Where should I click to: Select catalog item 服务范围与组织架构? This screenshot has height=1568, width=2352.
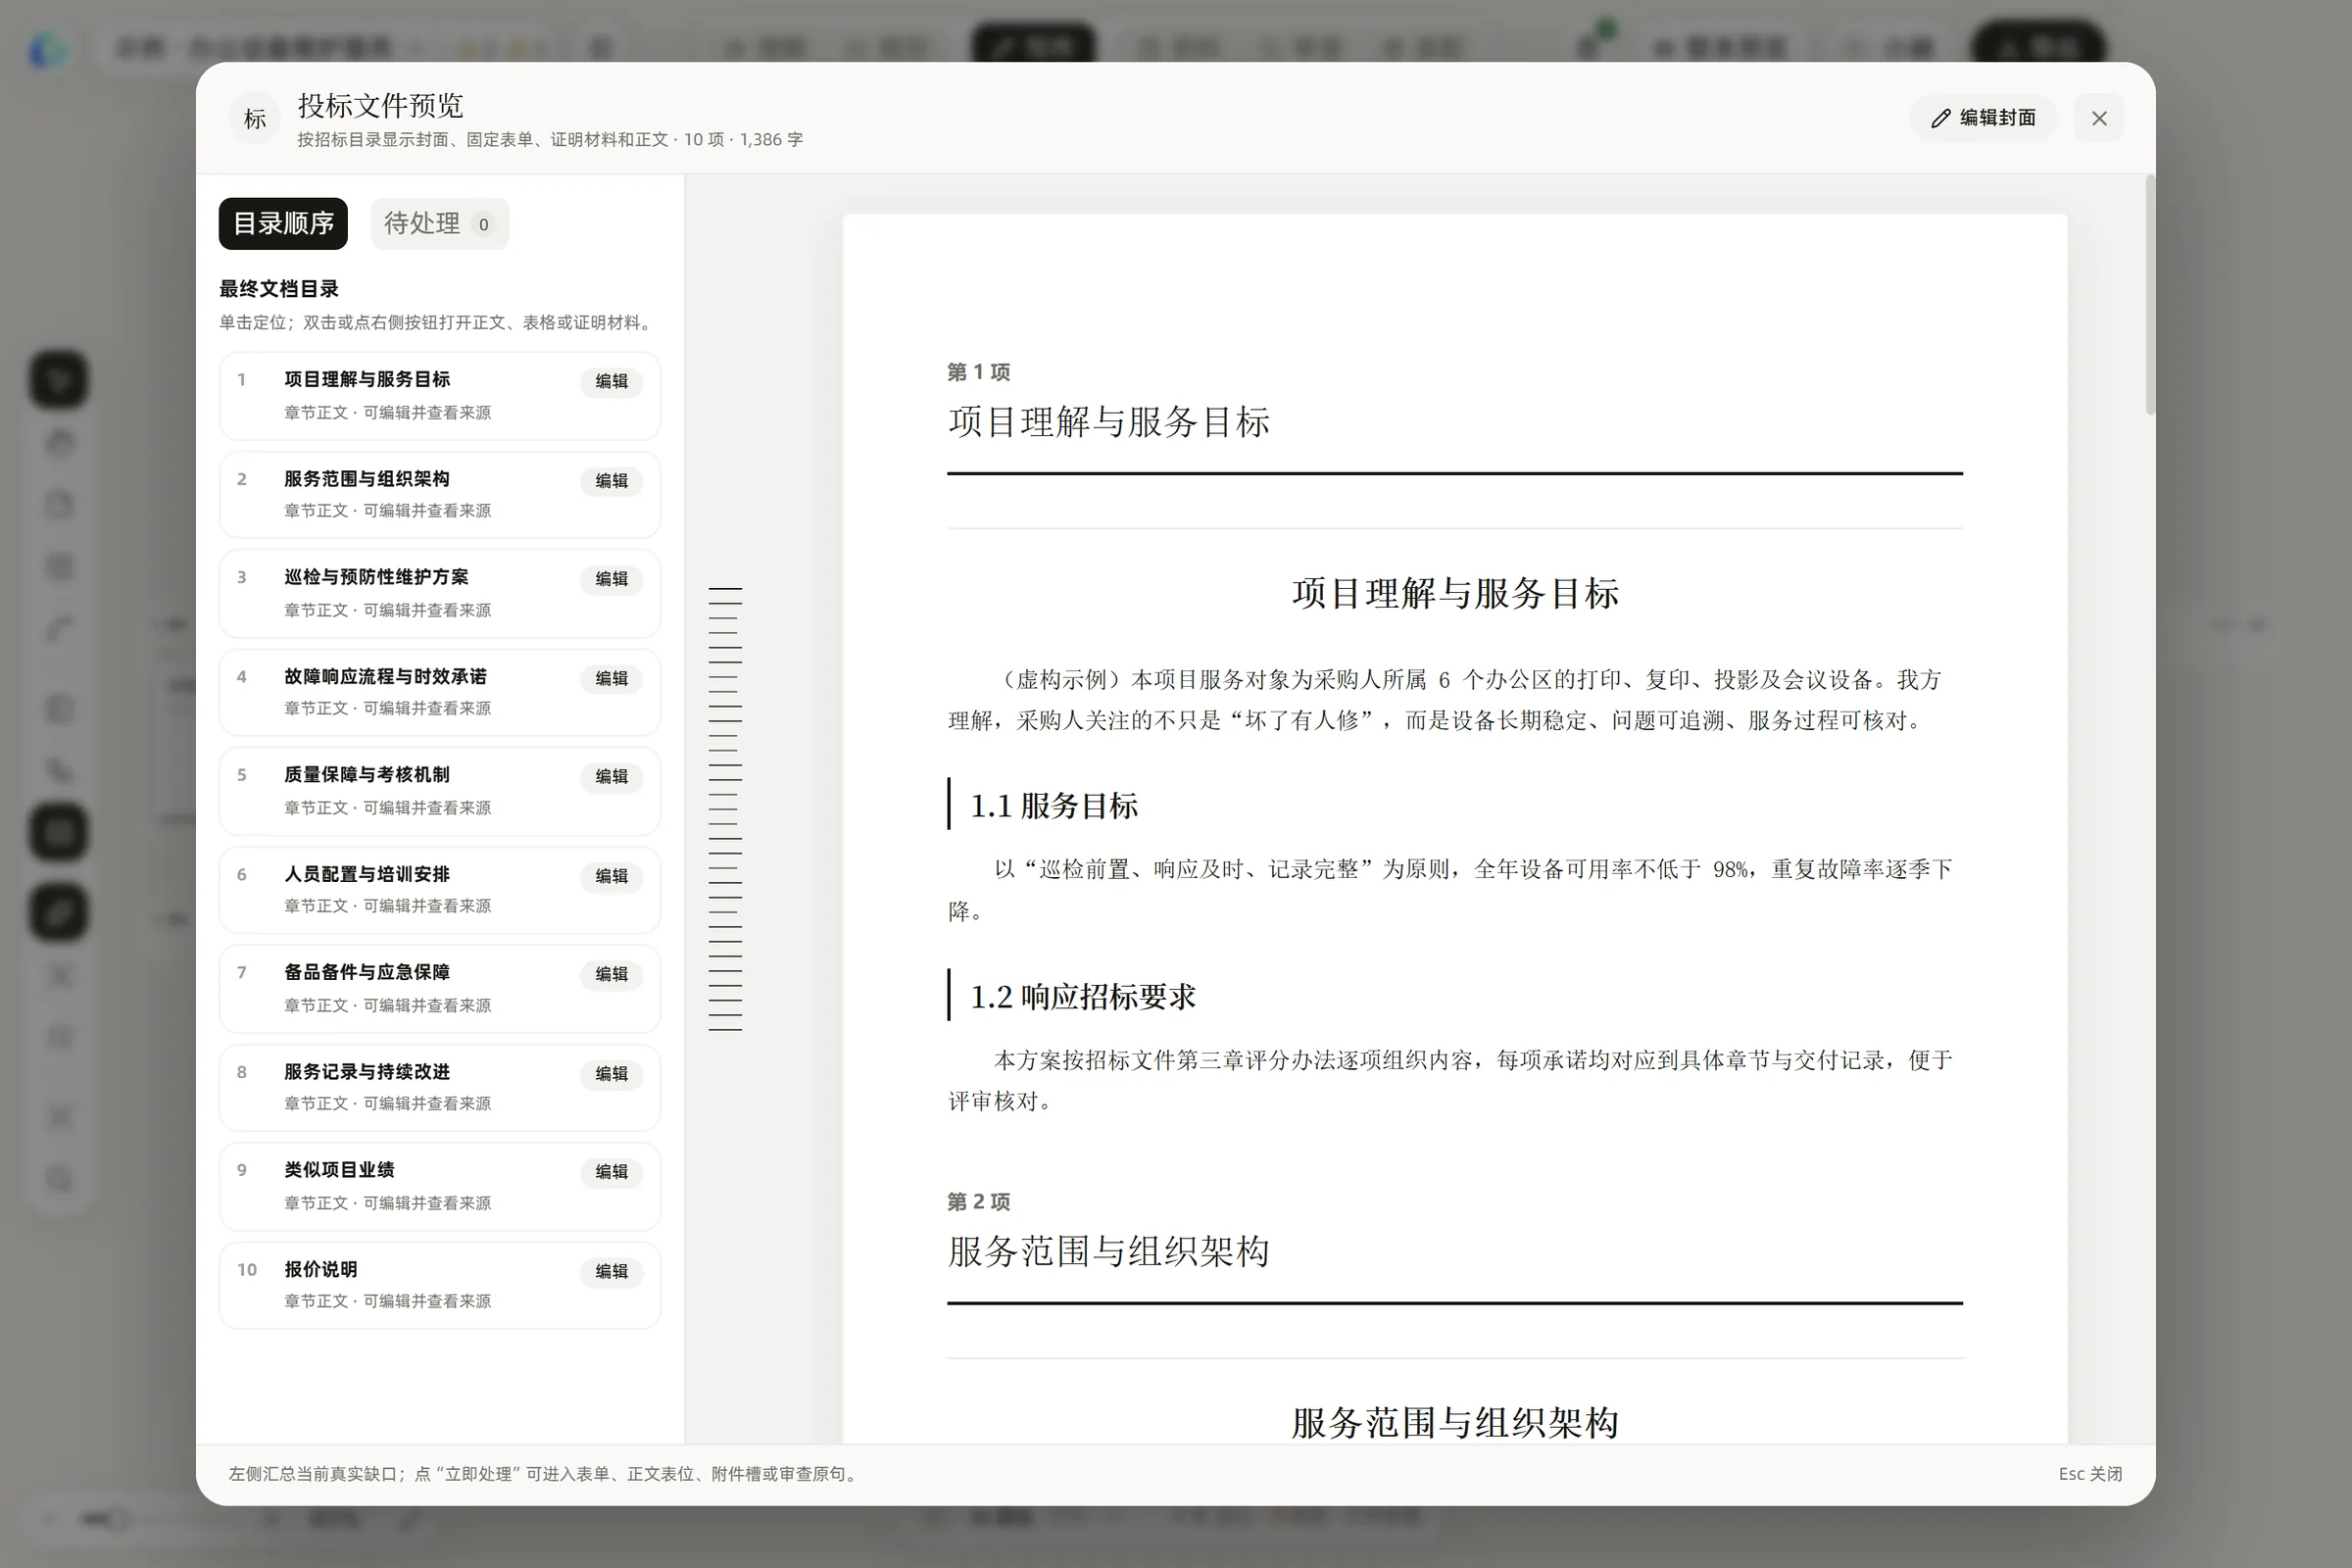coord(440,495)
